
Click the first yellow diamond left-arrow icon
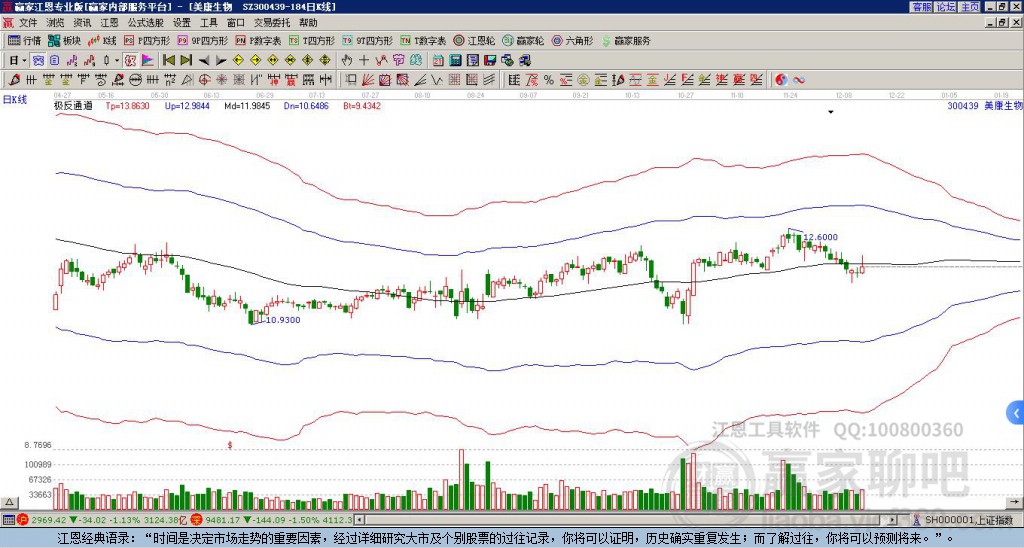pyautogui.click(x=238, y=60)
